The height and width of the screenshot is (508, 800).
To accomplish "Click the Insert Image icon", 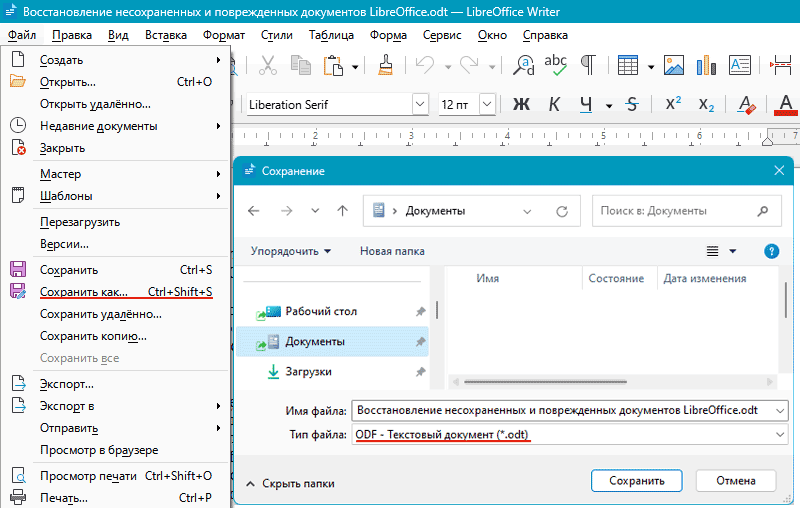I will pos(674,65).
